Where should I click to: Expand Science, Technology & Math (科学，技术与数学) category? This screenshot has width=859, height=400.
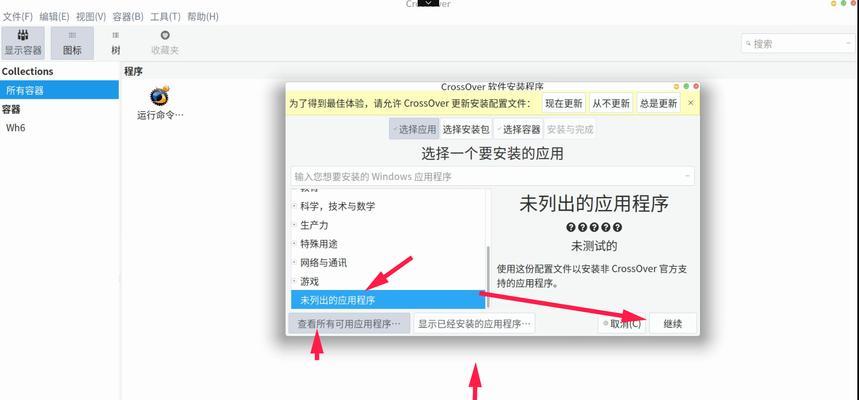click(x=294, y=207)
